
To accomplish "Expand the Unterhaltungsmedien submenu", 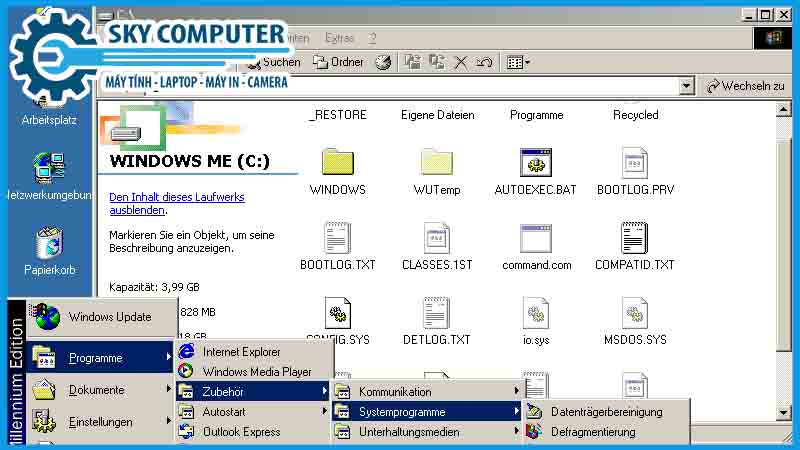I will click(427, 432).
